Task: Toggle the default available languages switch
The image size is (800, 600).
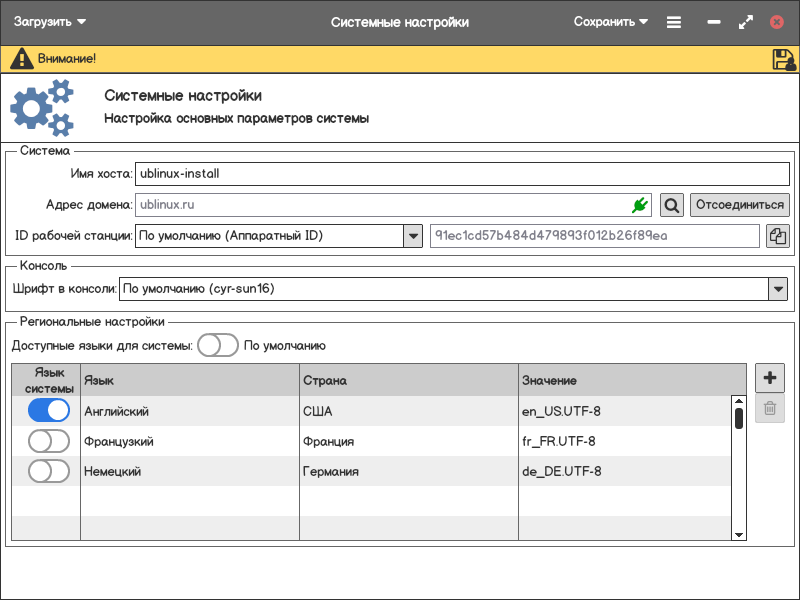Action: click(x=217, y=346)
